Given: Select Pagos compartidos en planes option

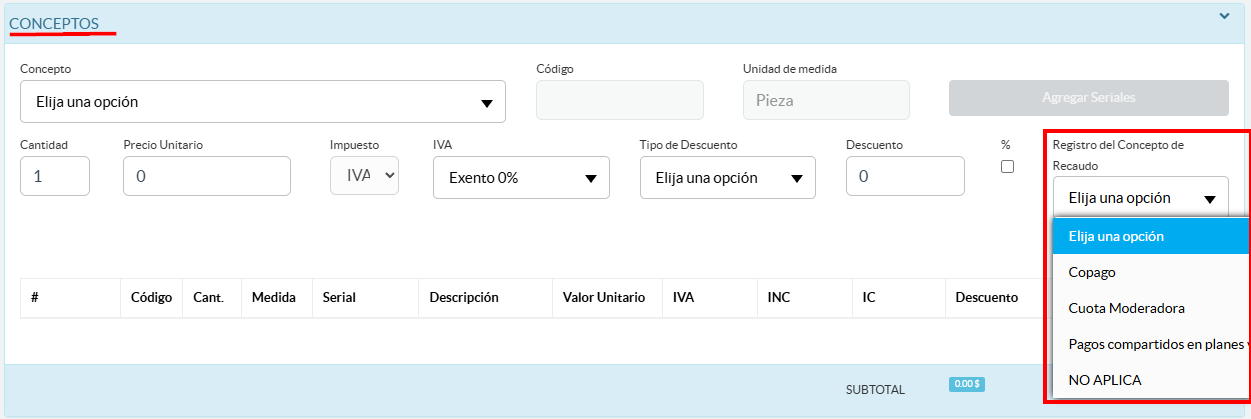Looking at the screenshot, I should pyautogui.click(x=1150, y=344).
